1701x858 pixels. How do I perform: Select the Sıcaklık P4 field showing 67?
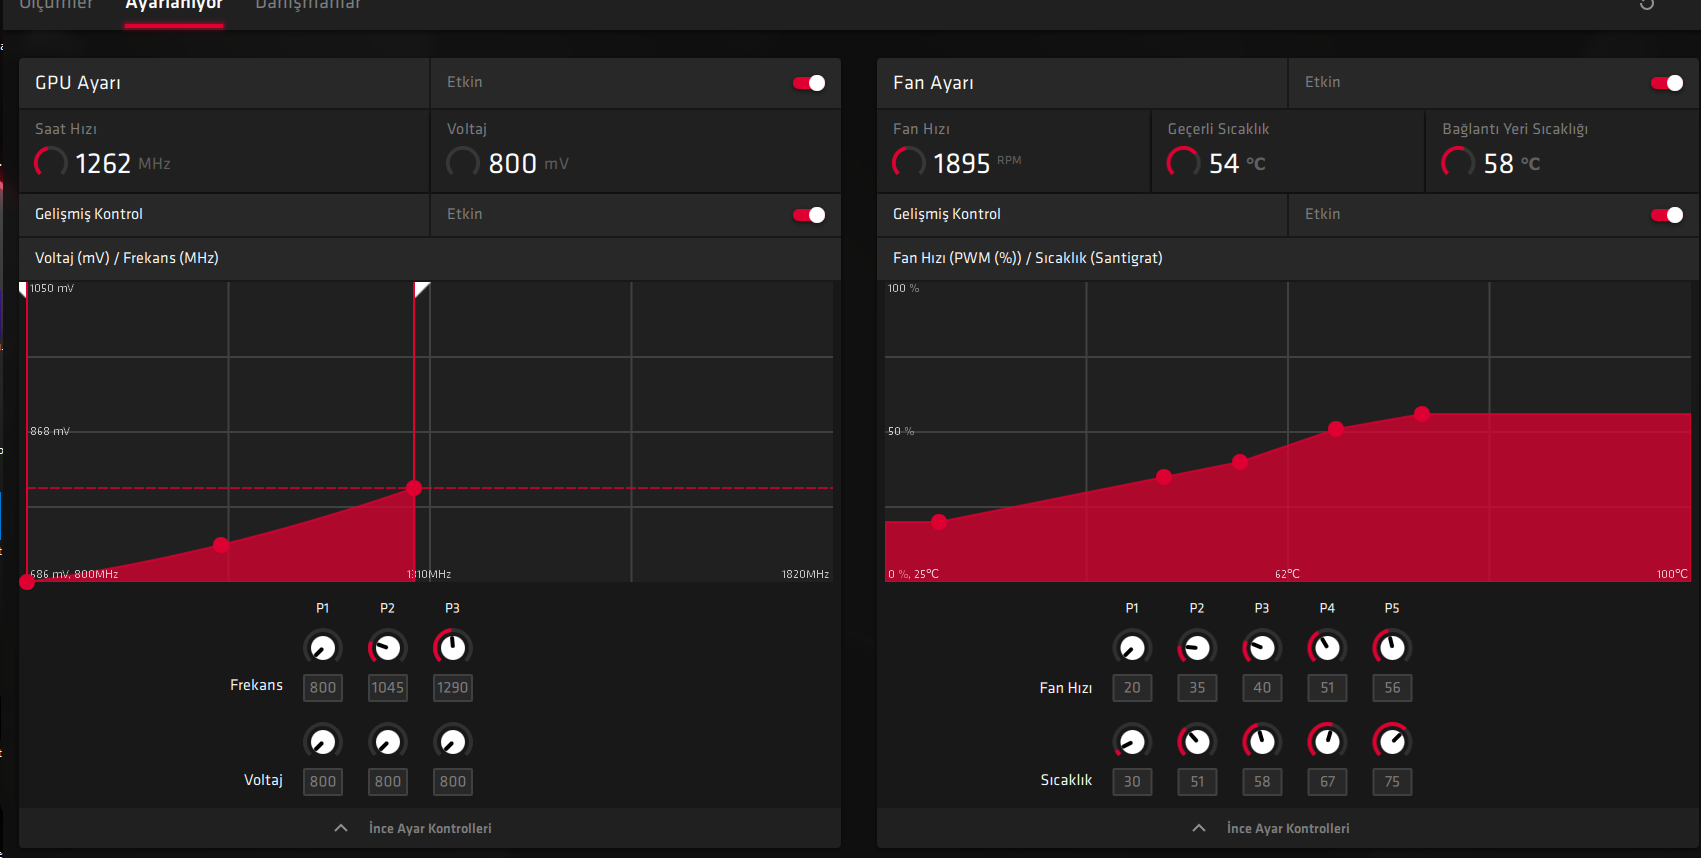(1327, 782)
